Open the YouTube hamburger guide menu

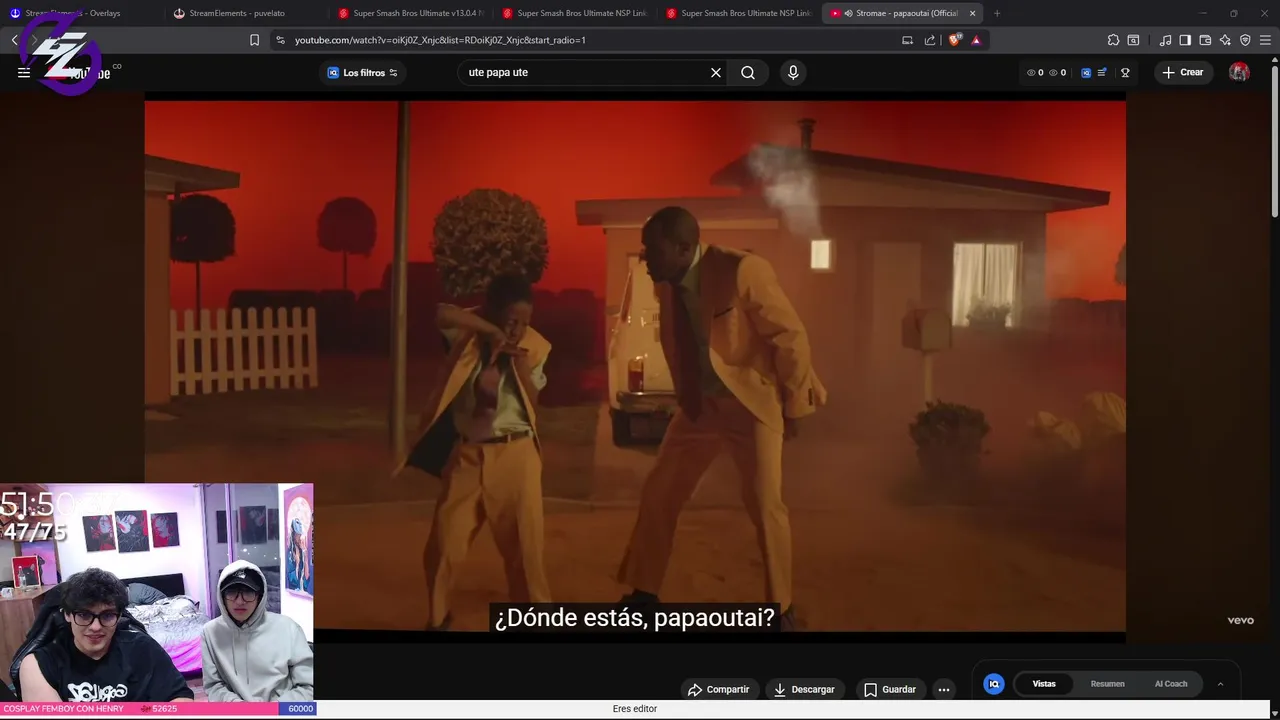24,73
